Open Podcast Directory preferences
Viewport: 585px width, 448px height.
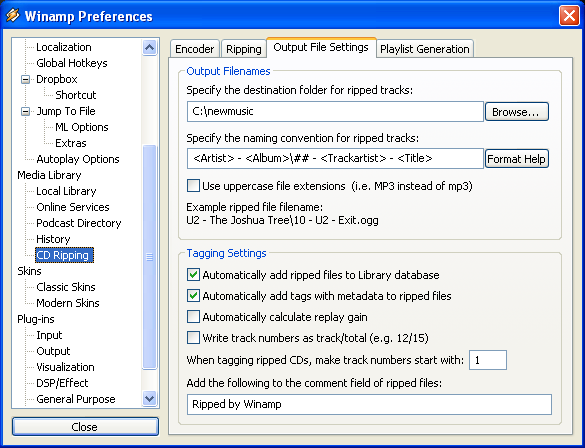(x=79, y=223)
